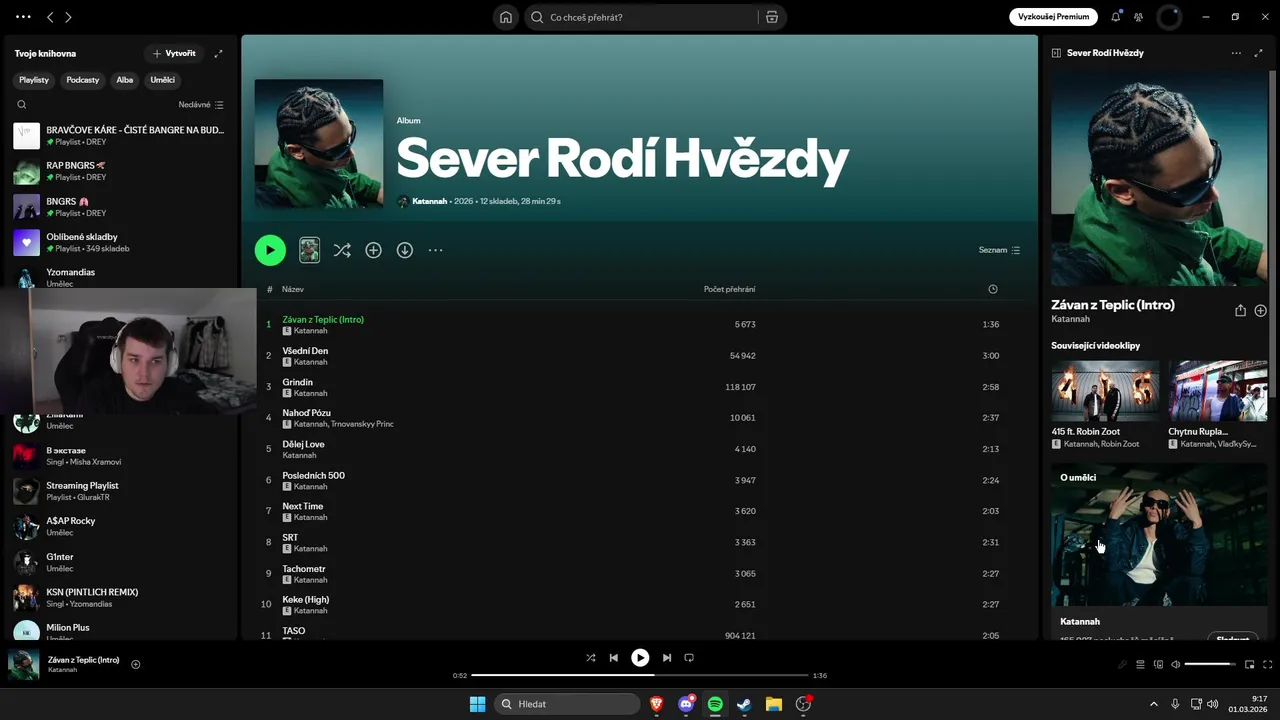Open Seznam view dropdown
Screen dimensions: 1280x720
pos(999,250)
